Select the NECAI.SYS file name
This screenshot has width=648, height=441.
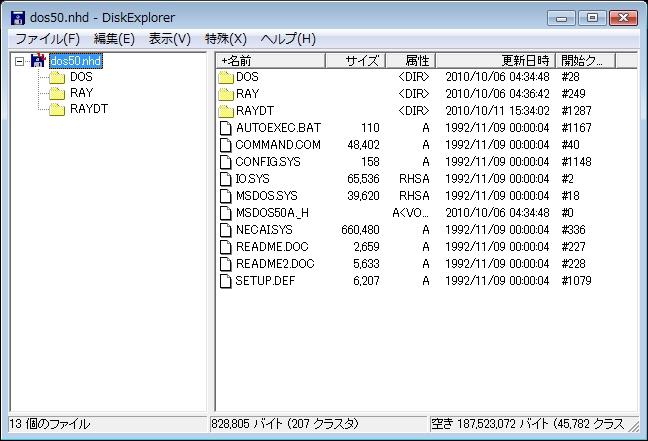(264, 230)
